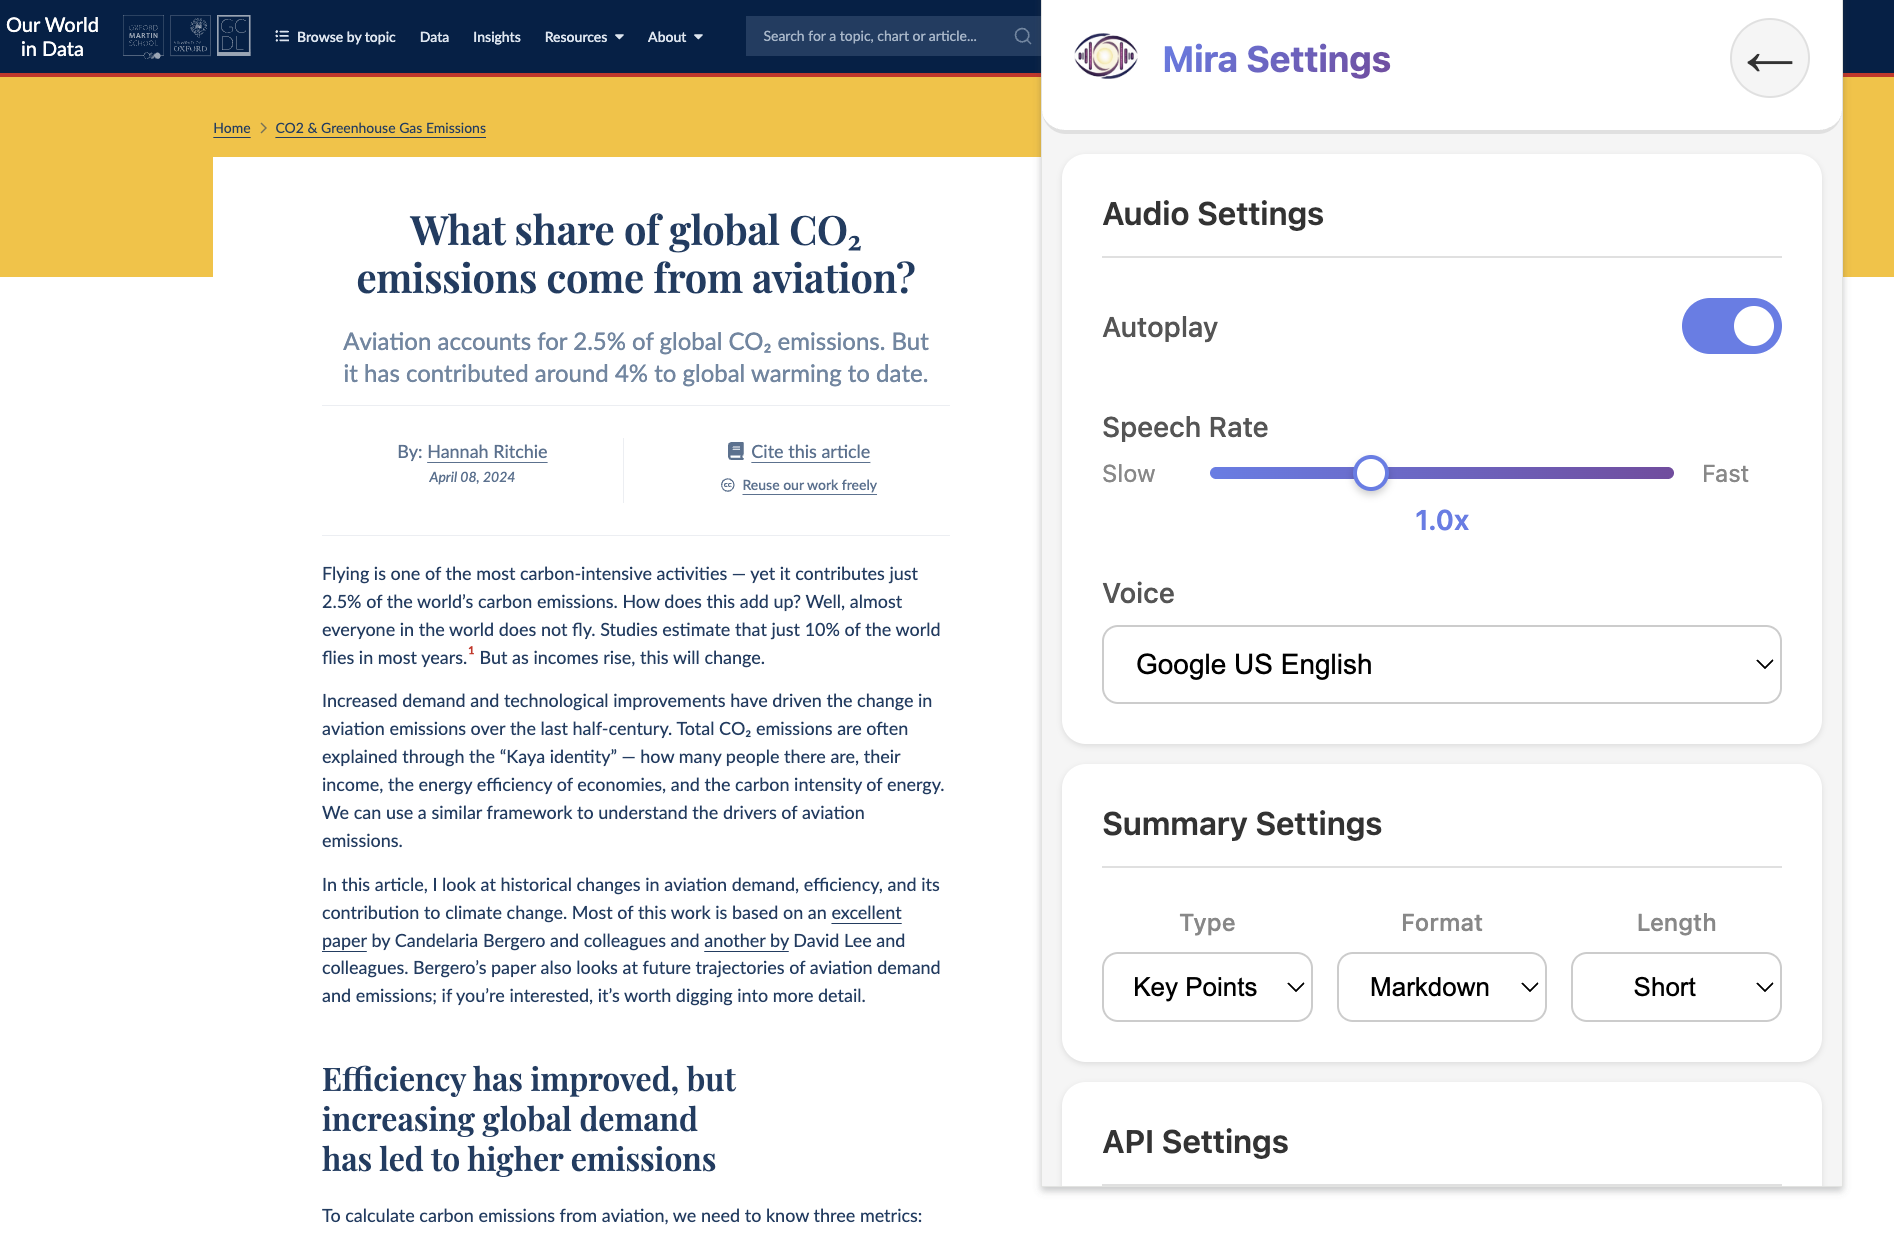Toggle the Autoplay switch off
The image size is (1894, 1242).
(x=1731, y=326)
